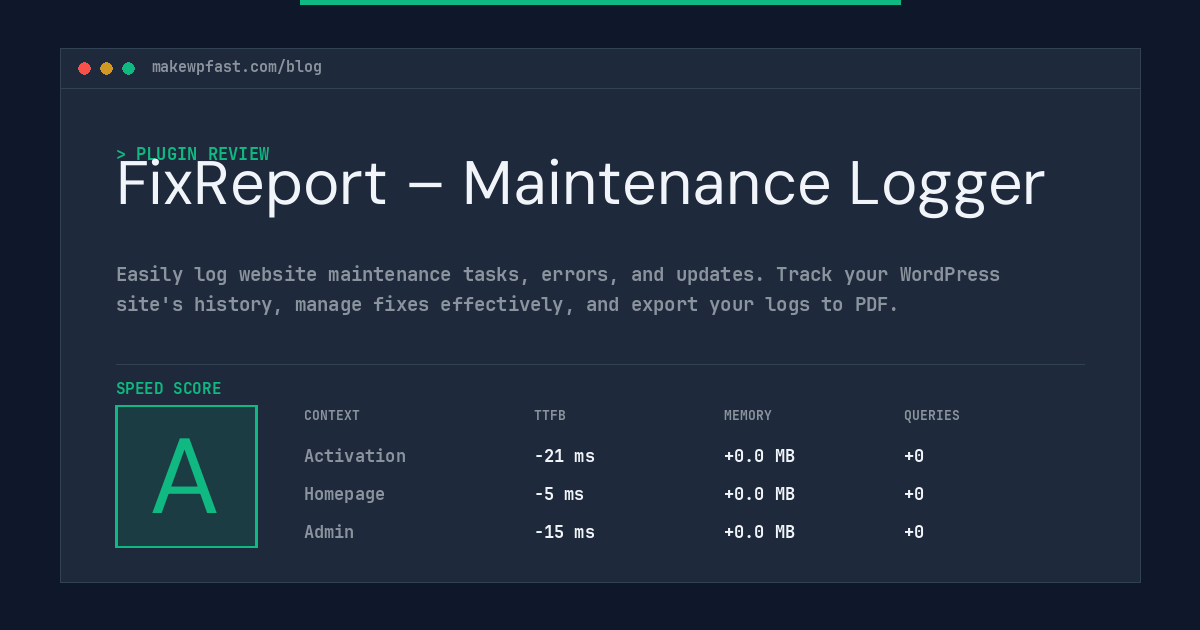Click the QUERIES column header
Screen dimensions: 1200x630
pyautogui.click(x=932, y=416)
